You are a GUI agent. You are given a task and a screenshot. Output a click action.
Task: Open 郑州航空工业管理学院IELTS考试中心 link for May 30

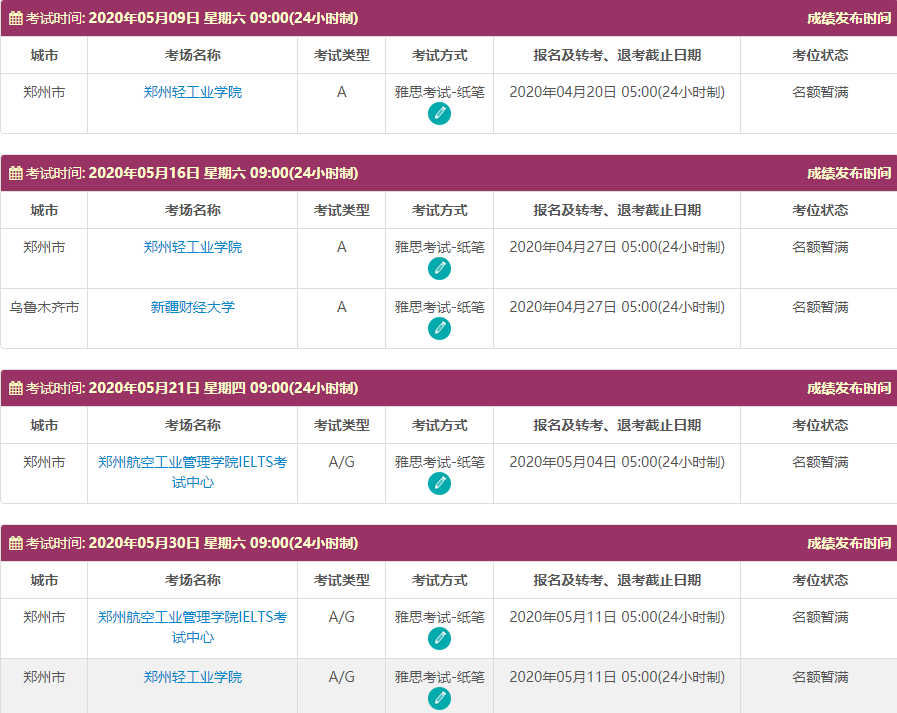pos(193,627)
